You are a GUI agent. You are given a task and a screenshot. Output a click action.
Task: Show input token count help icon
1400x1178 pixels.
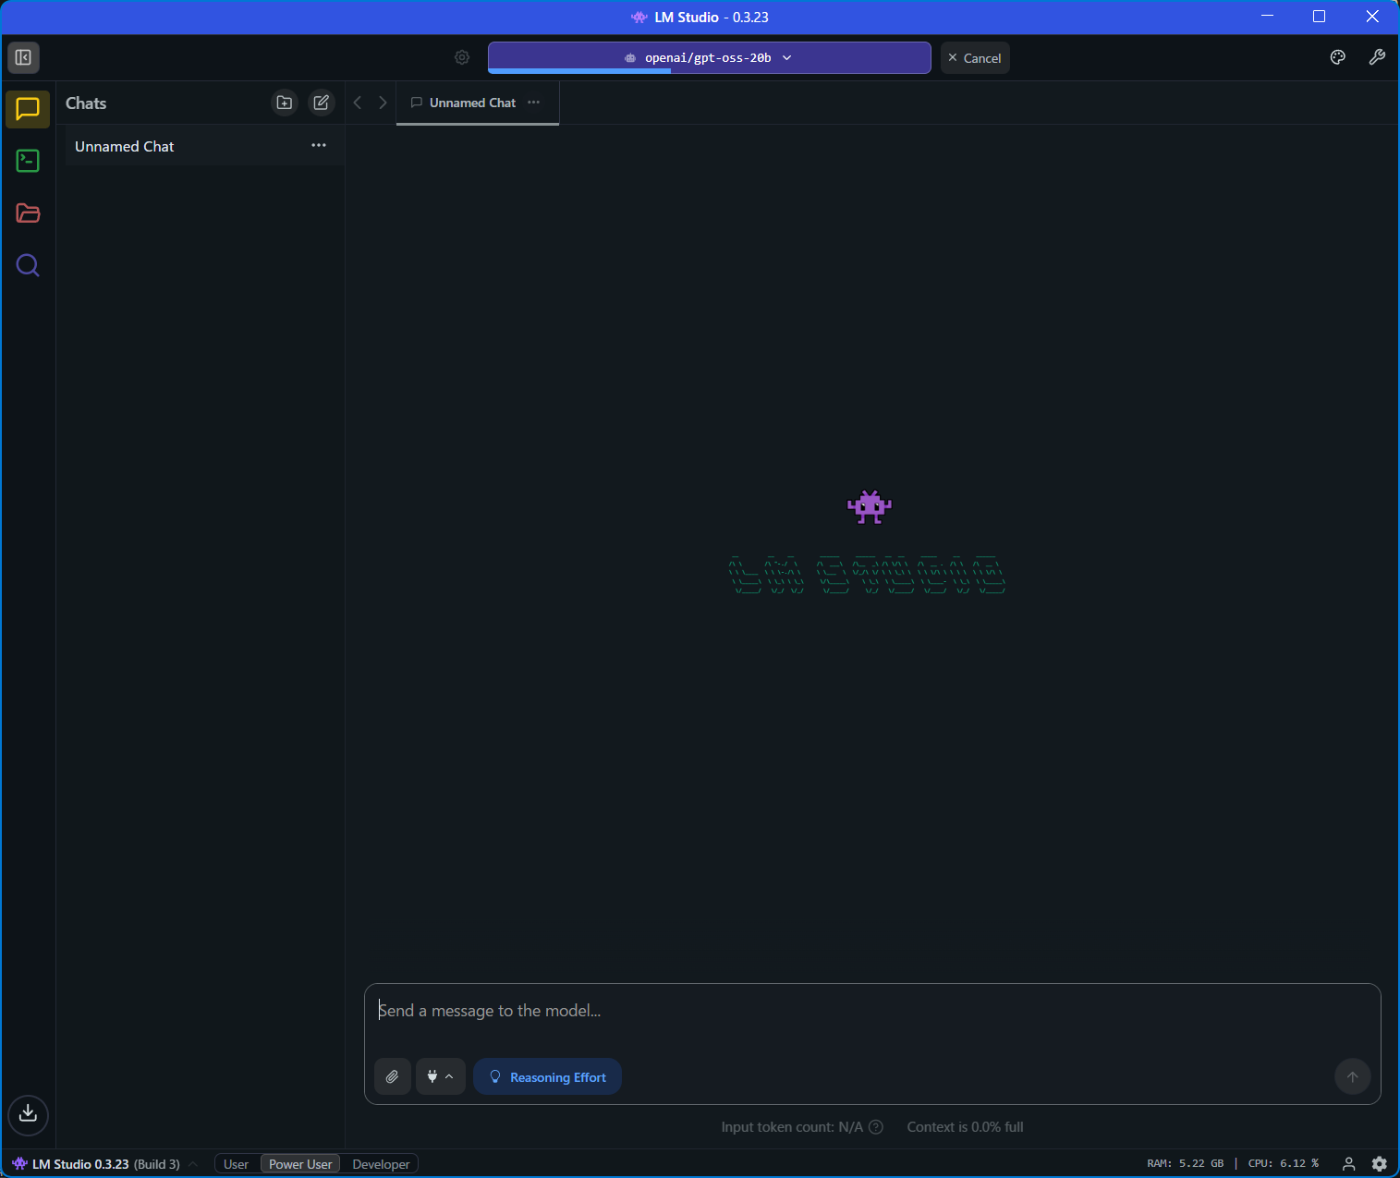tap(876, 1127)
